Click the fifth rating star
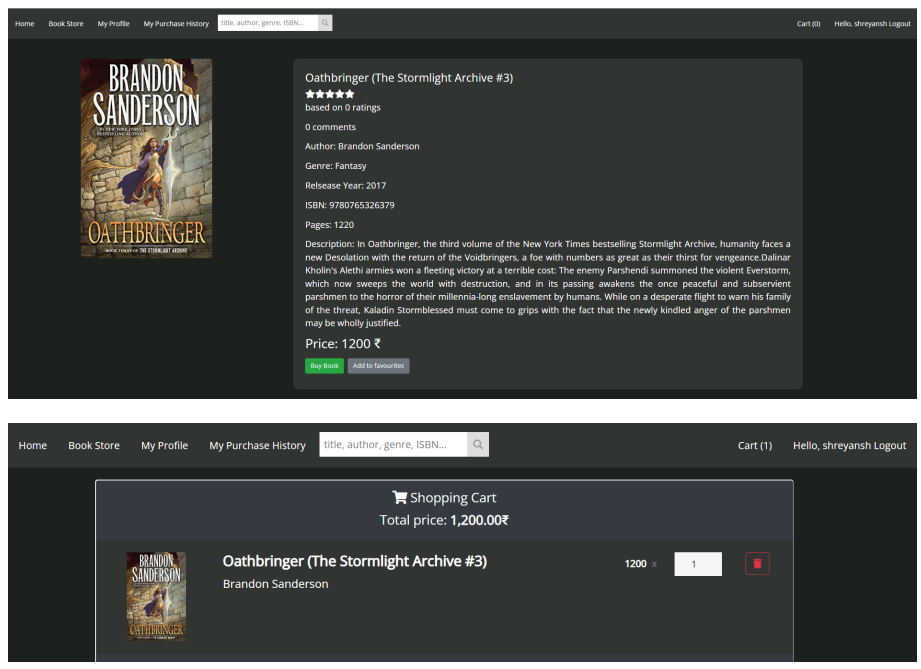Viewport: 921px width, 669px height. coord(348,93)
